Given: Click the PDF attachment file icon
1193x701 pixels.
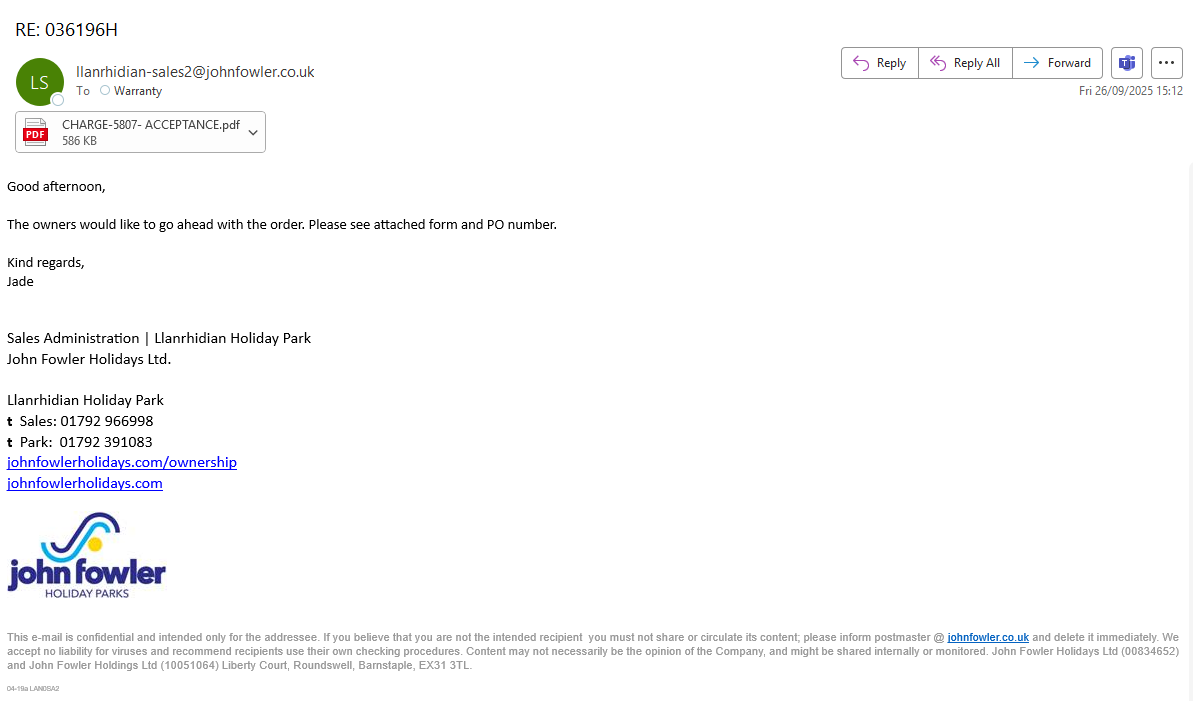Looking at the screenshot, I should [36, 132].
